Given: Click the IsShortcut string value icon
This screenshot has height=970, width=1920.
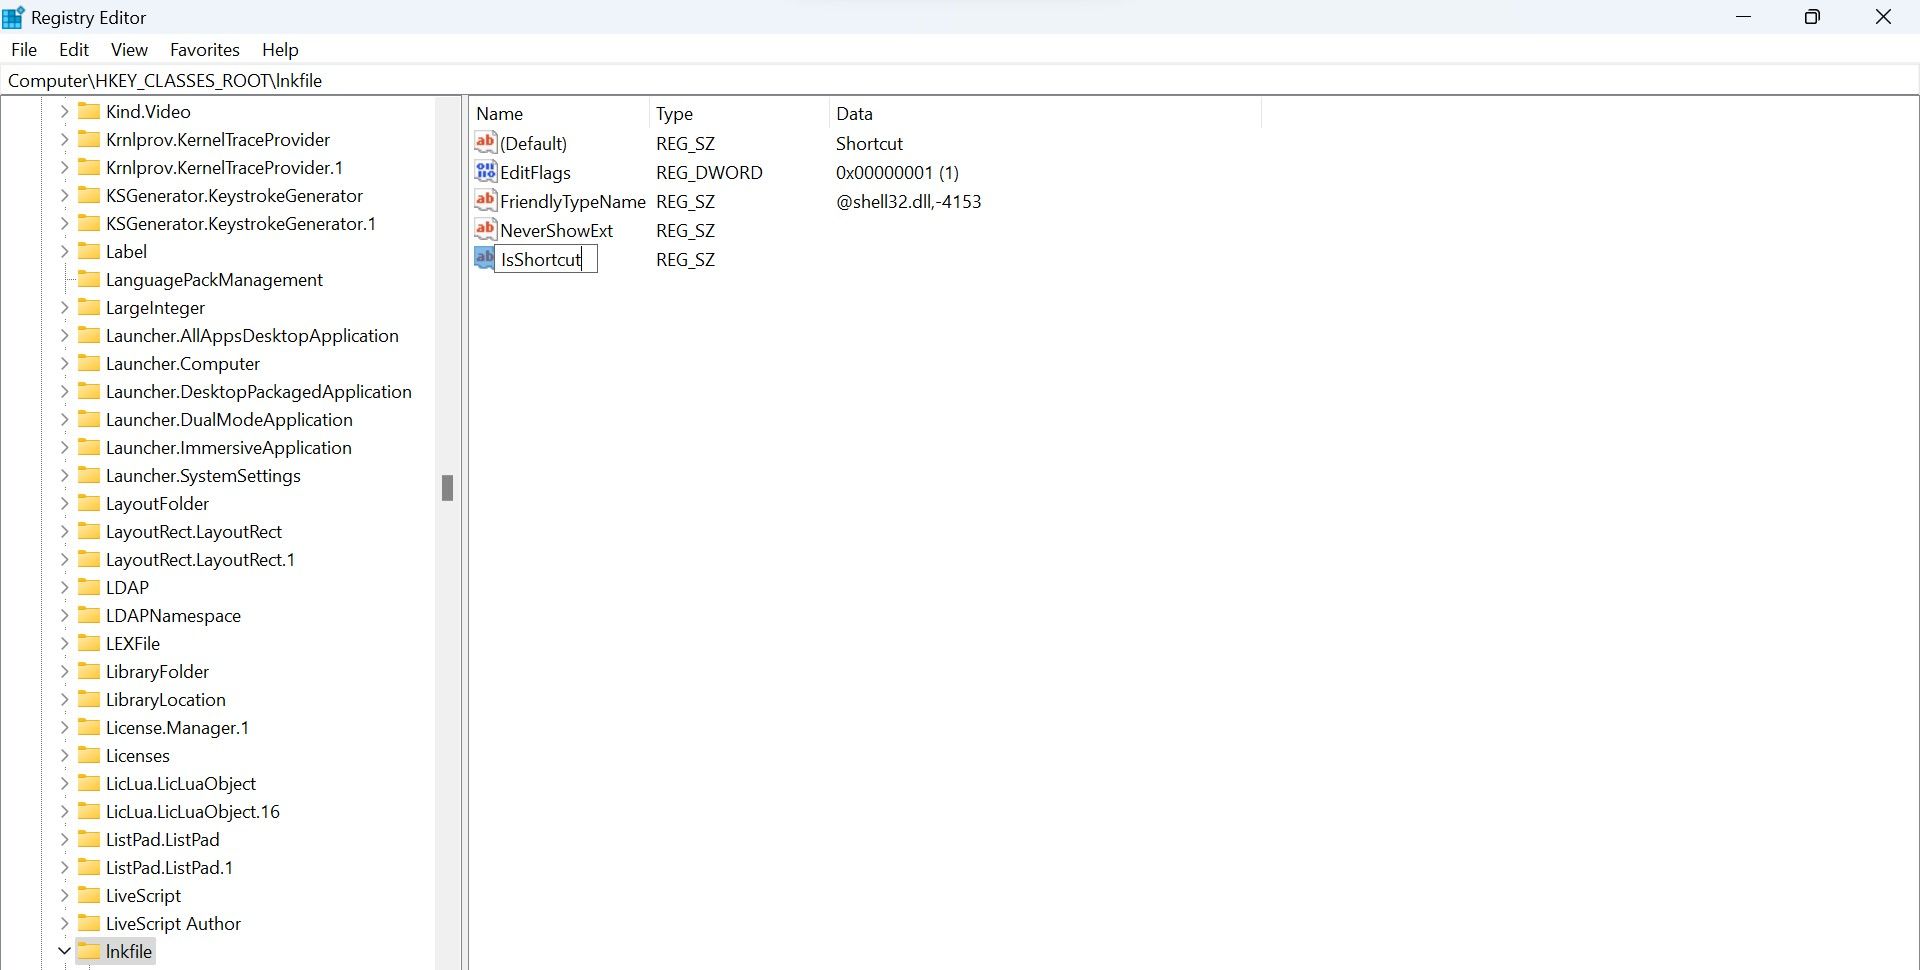Looking at the screenshot, I should coord(484,258).
